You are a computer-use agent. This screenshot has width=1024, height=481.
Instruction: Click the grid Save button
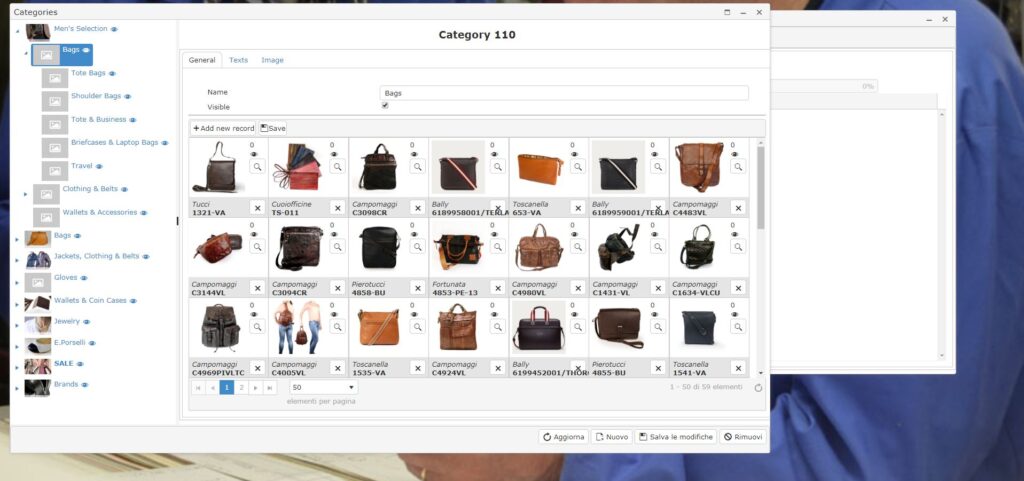pos(273,129)
